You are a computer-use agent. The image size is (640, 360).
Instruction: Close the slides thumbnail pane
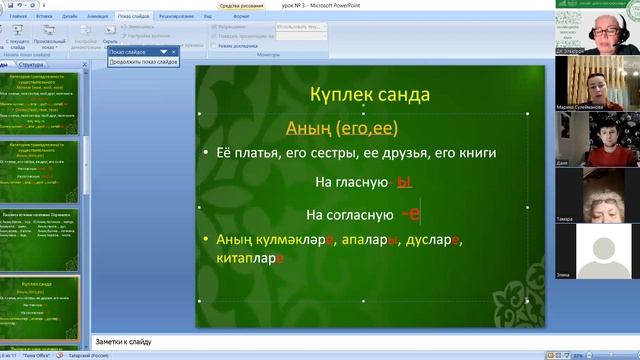point(84,64)
